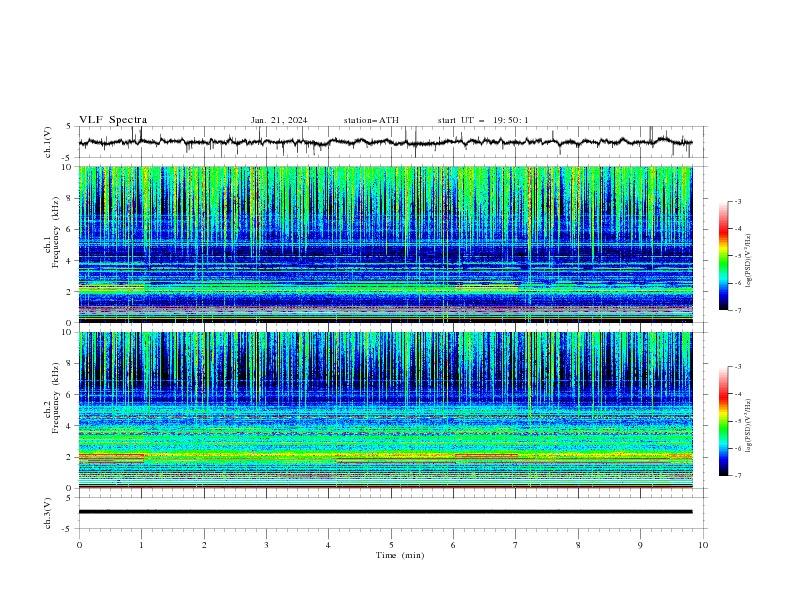Click time axis tick label "9"
792x612 pixels.
[640, 545]
